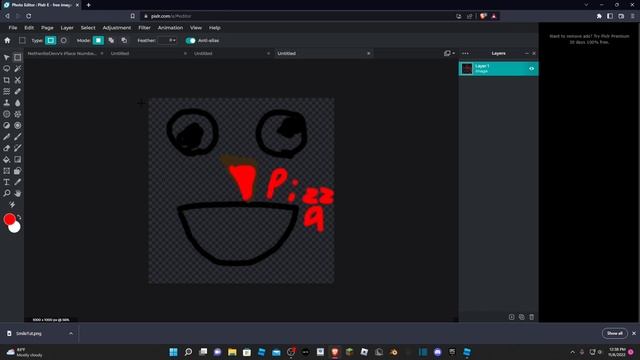The height and width of the screenshot is (360, 640).
Task: Open File Explorer from the taskbar
Action: click(232, 352)
